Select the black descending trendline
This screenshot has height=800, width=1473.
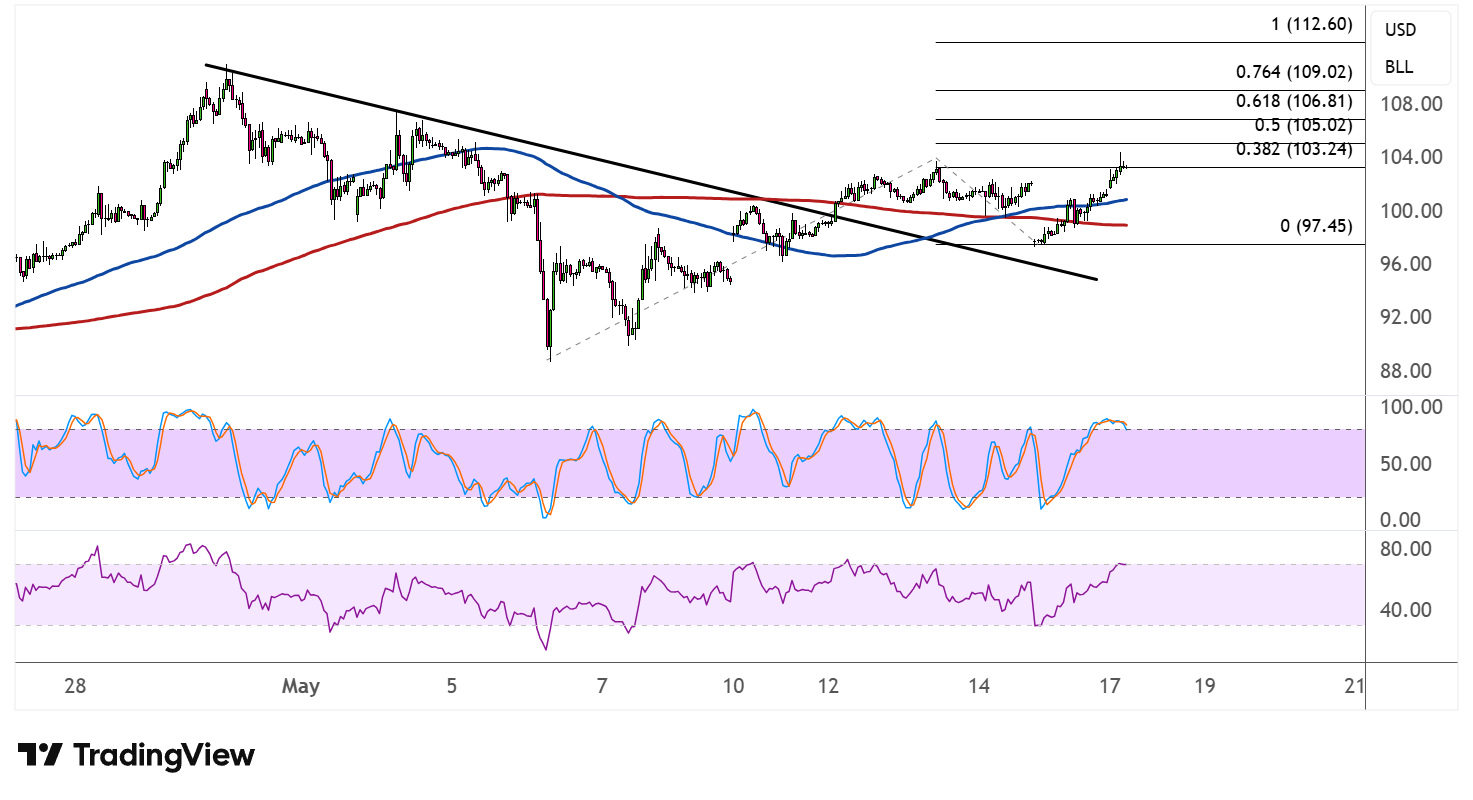pyautogui.click(x=650, y=172)
